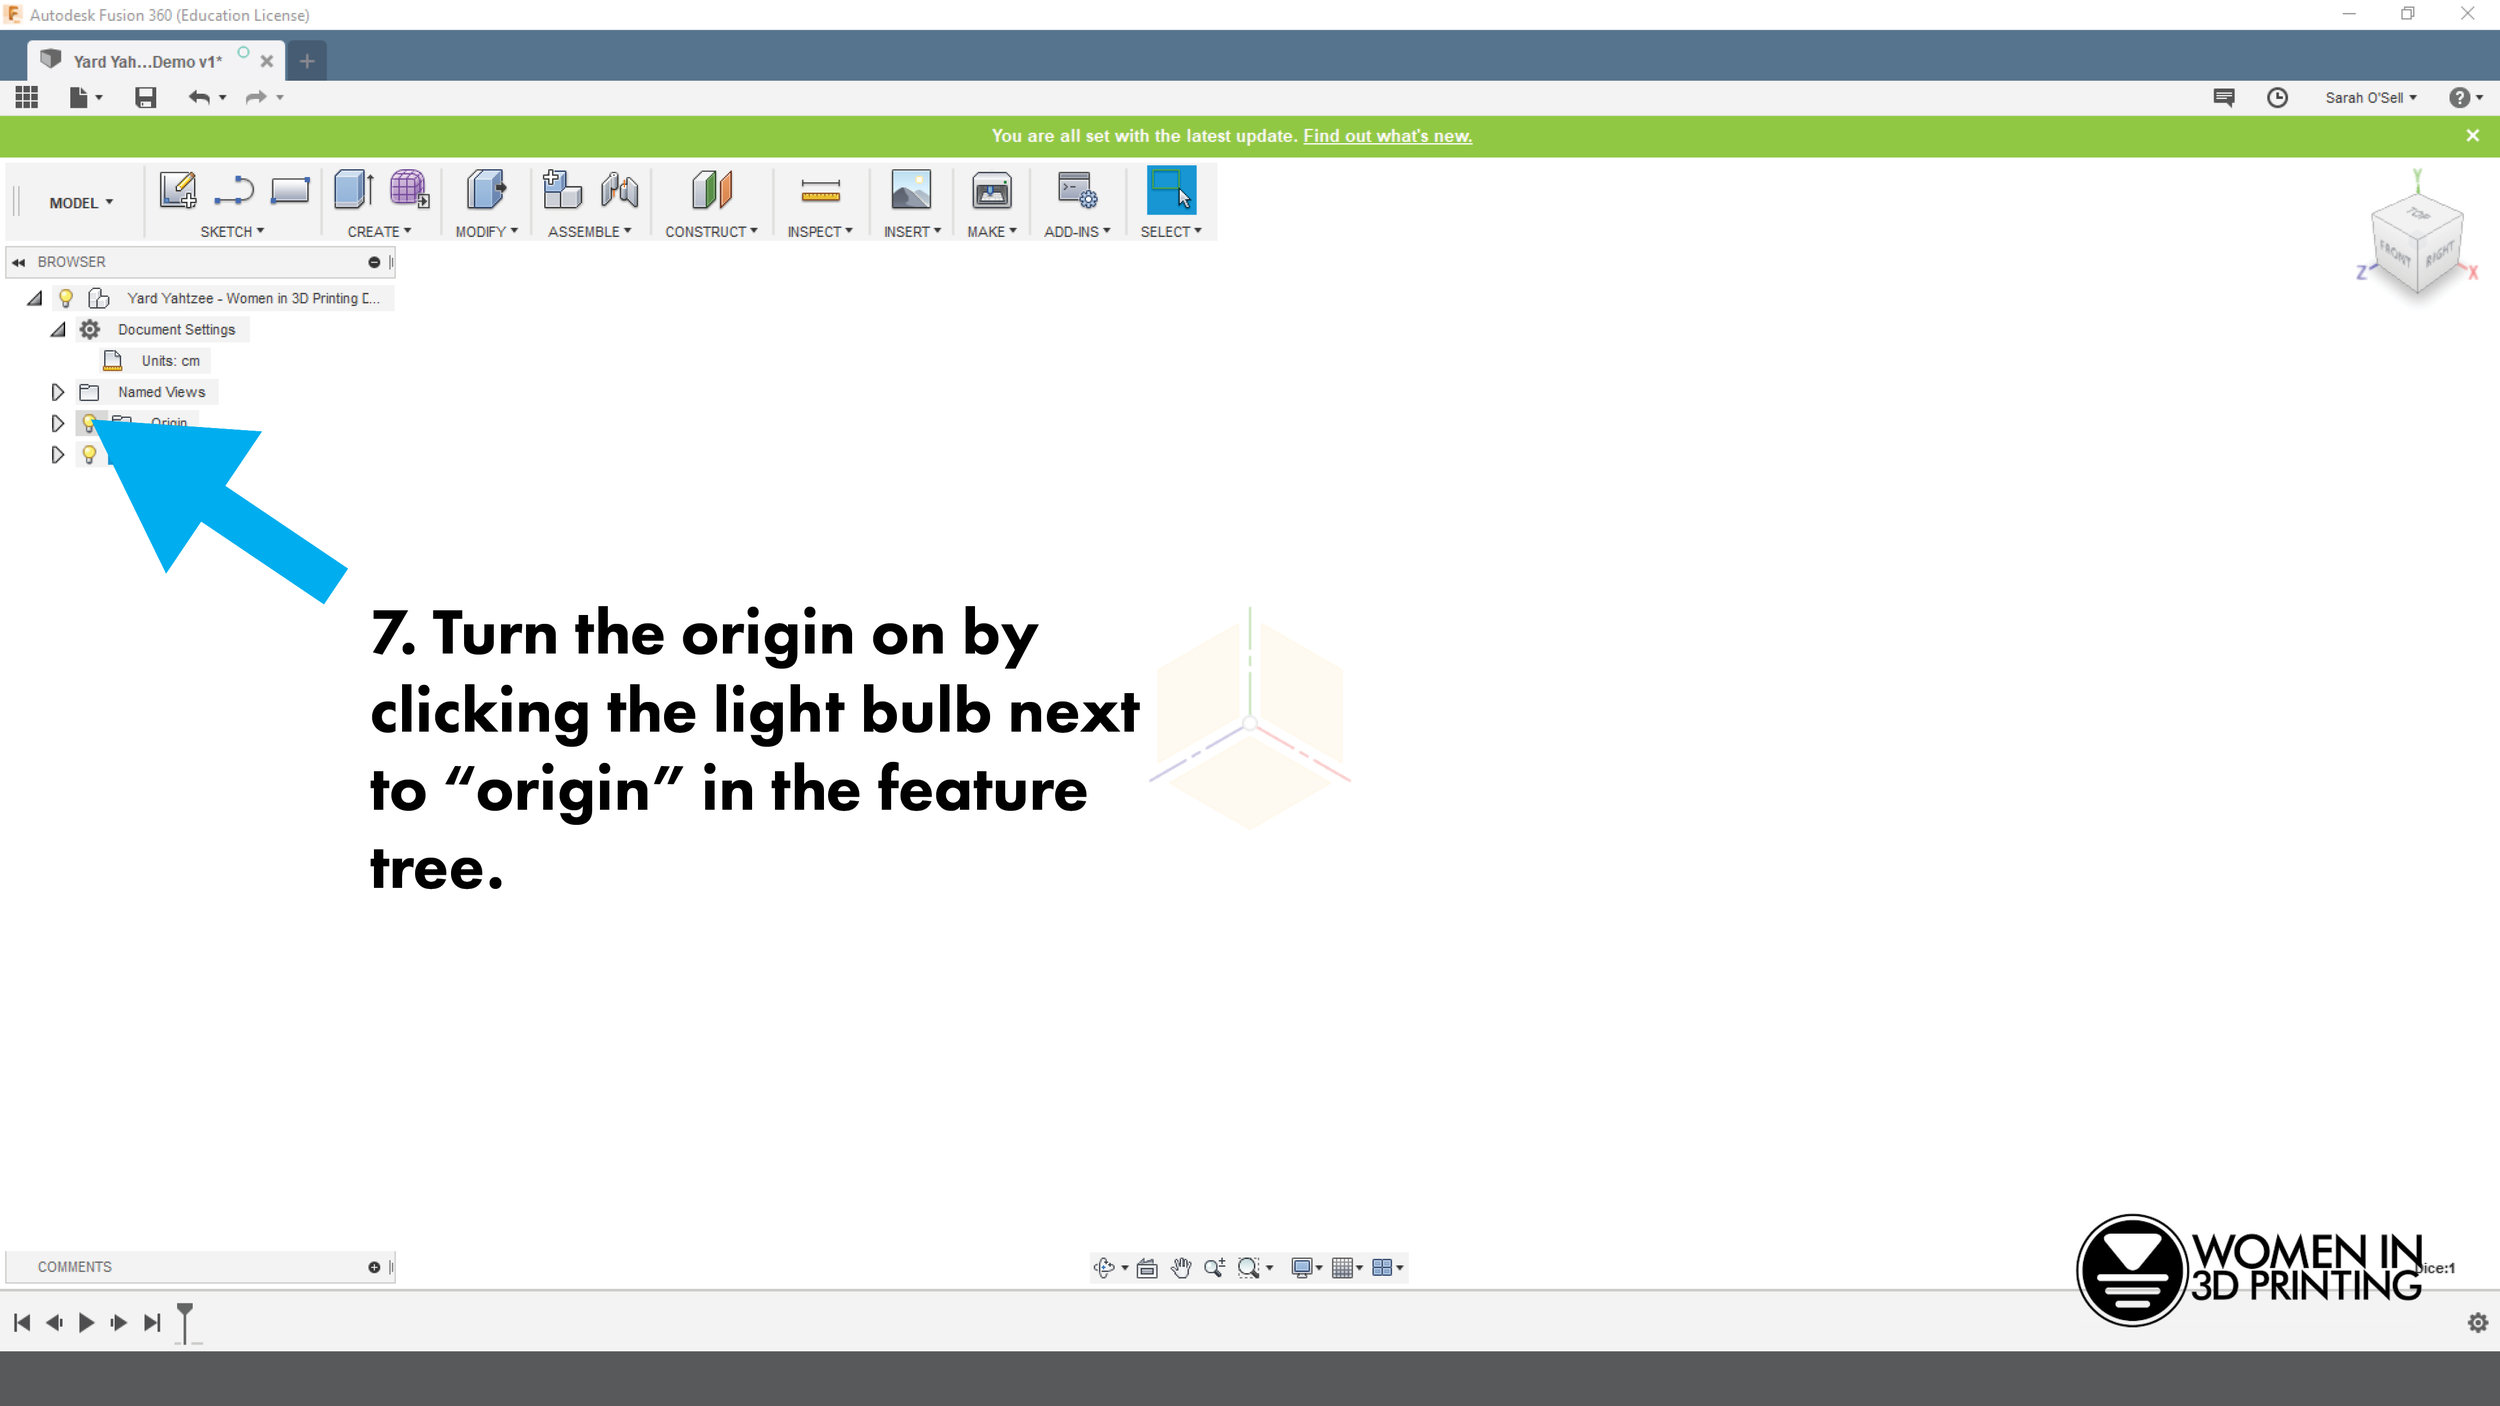Click the timeline end marker
The height and width of the screenshot is (1406, 2500).
(x=185, y=1322)
